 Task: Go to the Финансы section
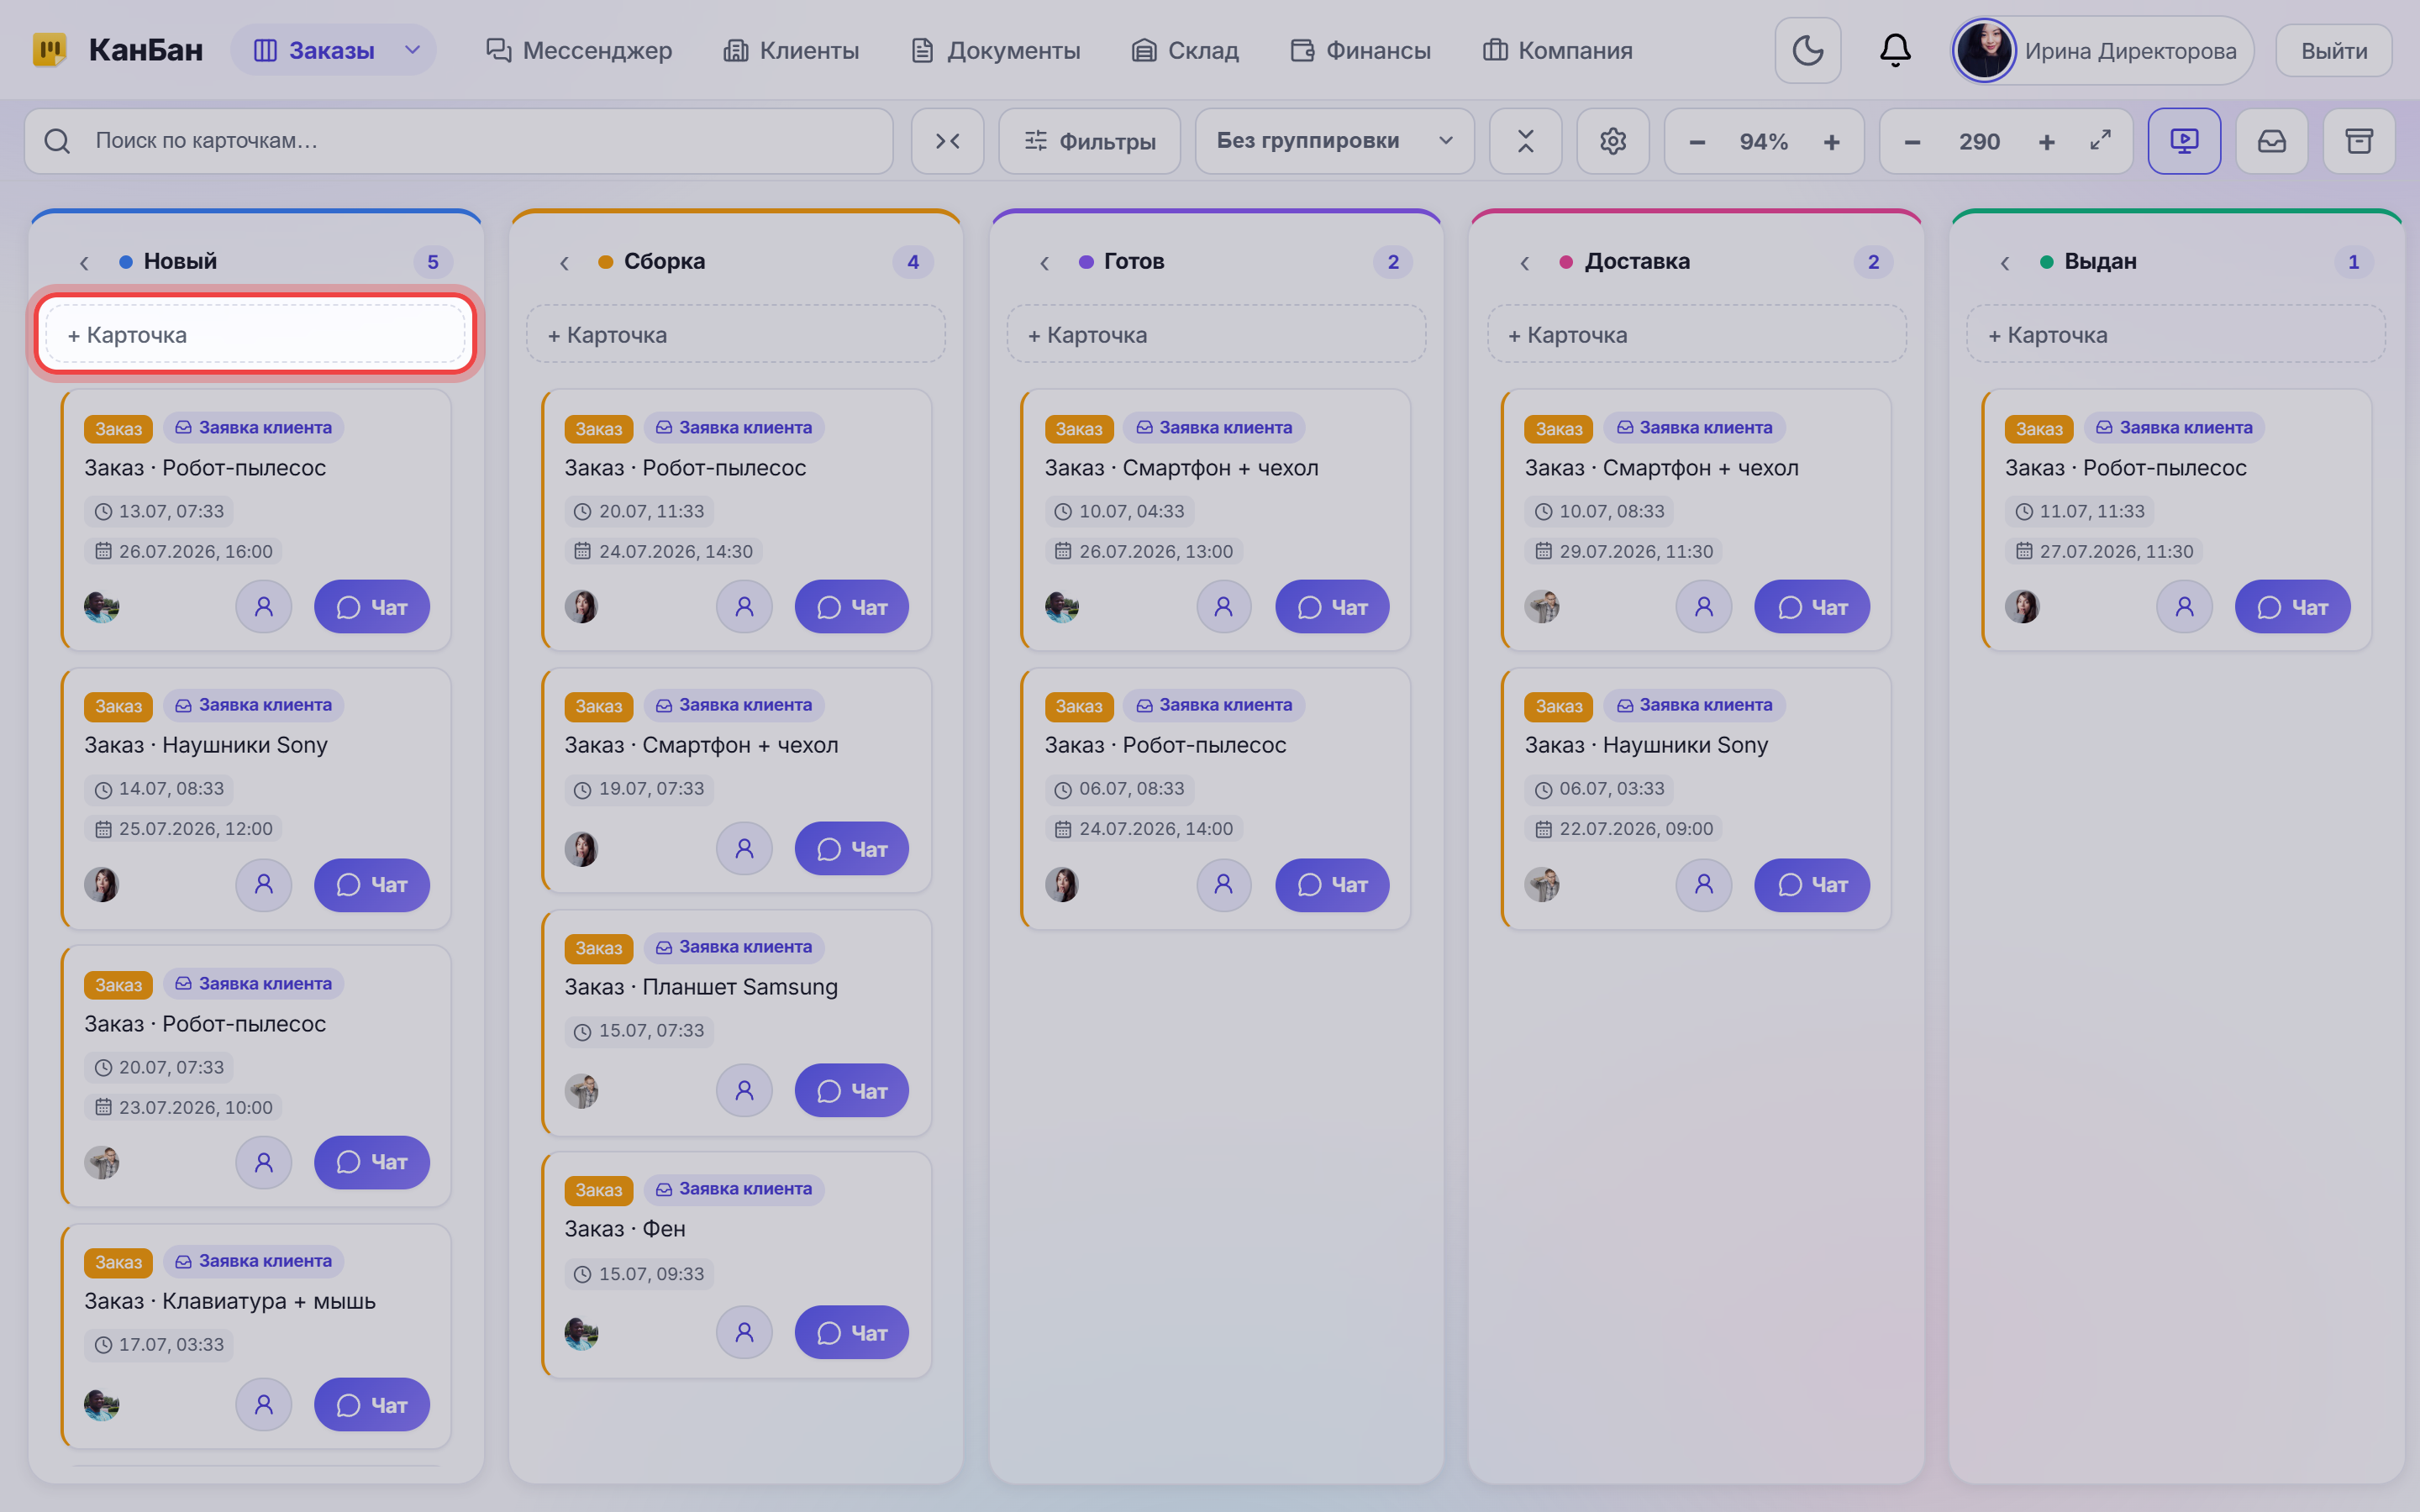1360,50
